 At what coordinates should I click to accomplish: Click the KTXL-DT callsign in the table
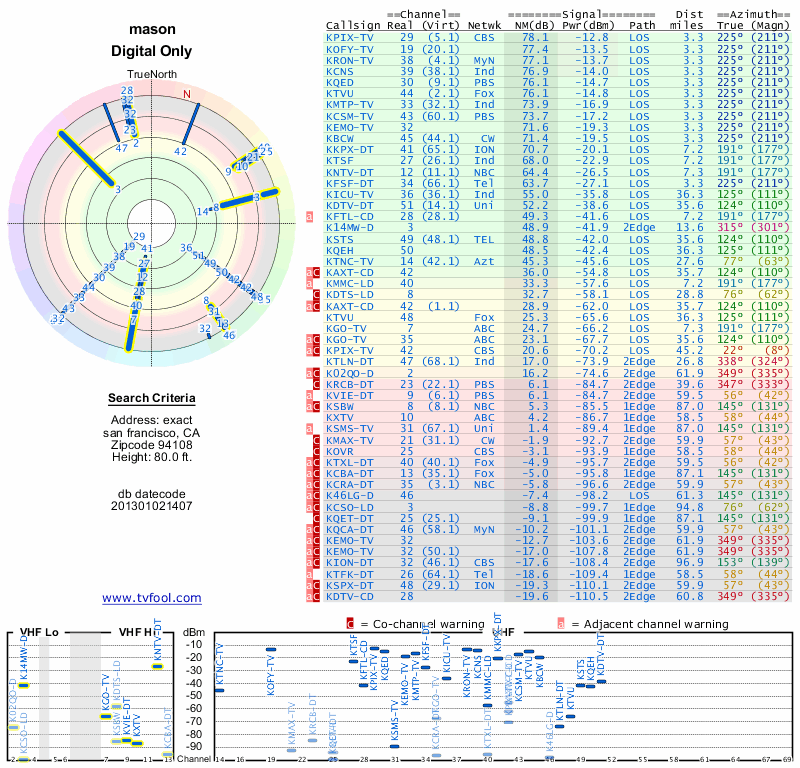click(349, 462)
